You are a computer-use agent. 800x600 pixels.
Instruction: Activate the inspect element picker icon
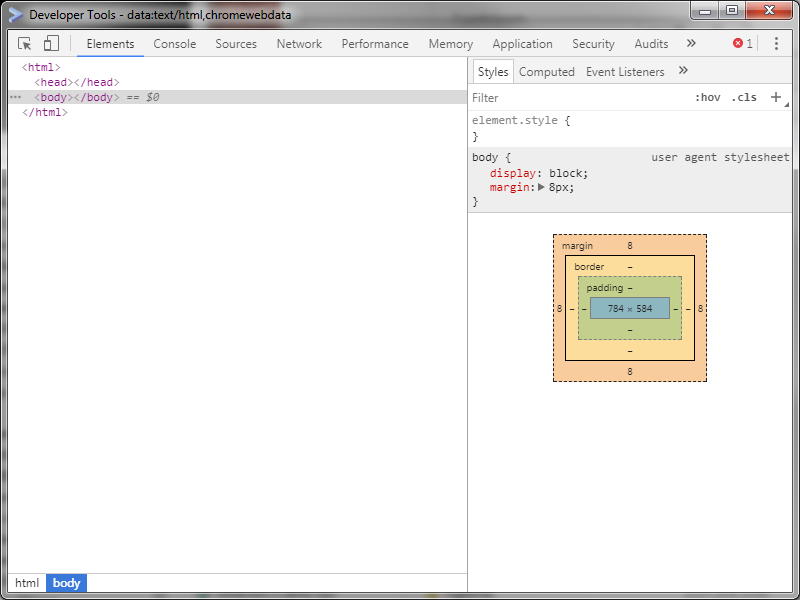[x=24, y=44]
